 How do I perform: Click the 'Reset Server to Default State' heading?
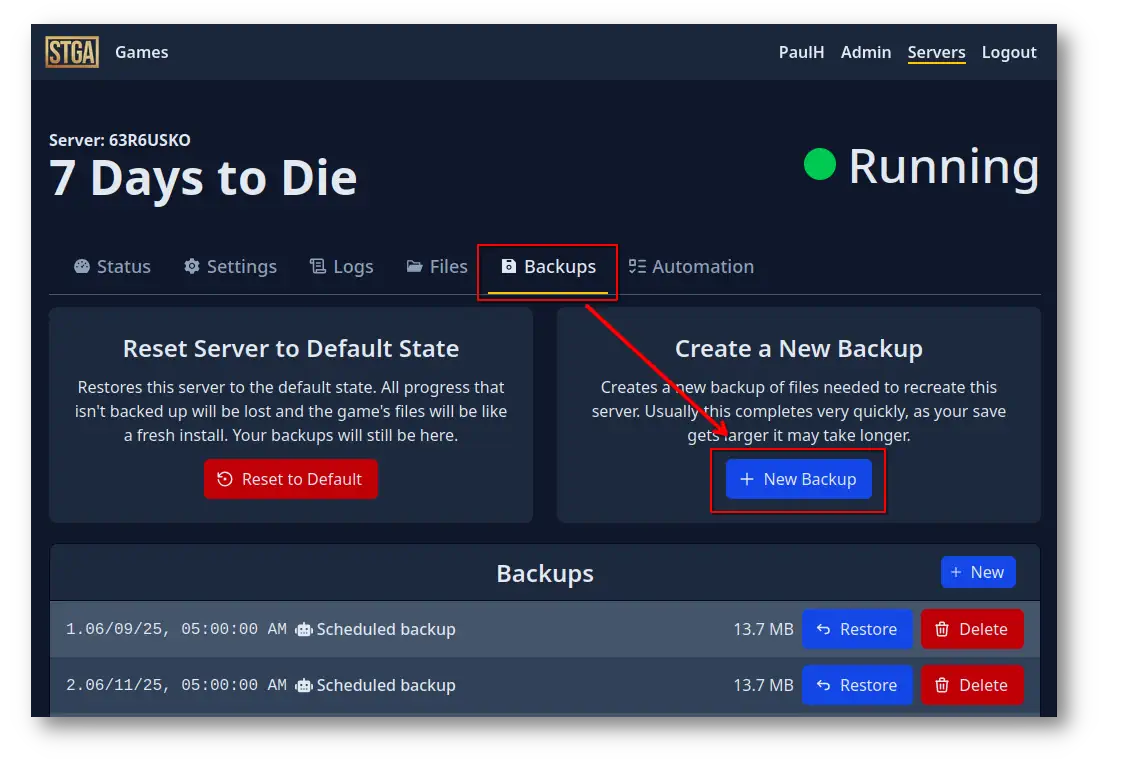tap(291, 349)
